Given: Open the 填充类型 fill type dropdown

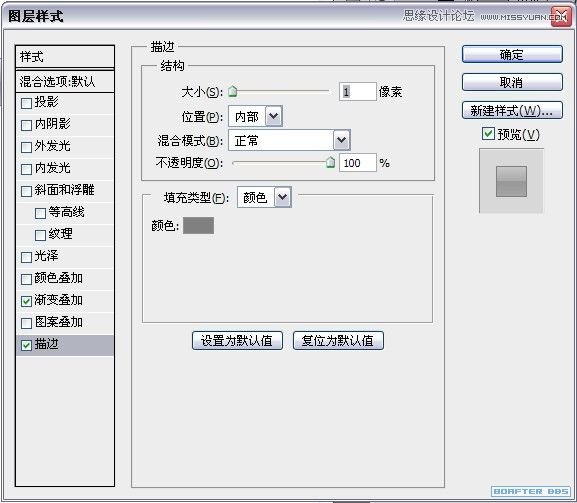Looking at the screenshot, I should [x=264, y=197].
